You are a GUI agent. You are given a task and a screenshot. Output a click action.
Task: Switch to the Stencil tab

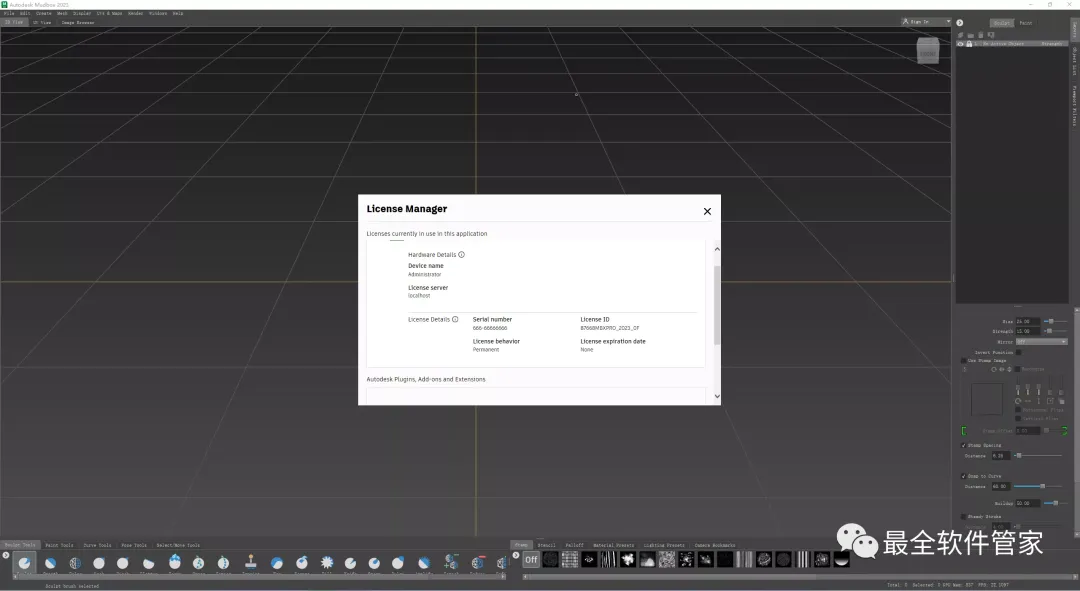pyautogui.click(x=546, y=545)
